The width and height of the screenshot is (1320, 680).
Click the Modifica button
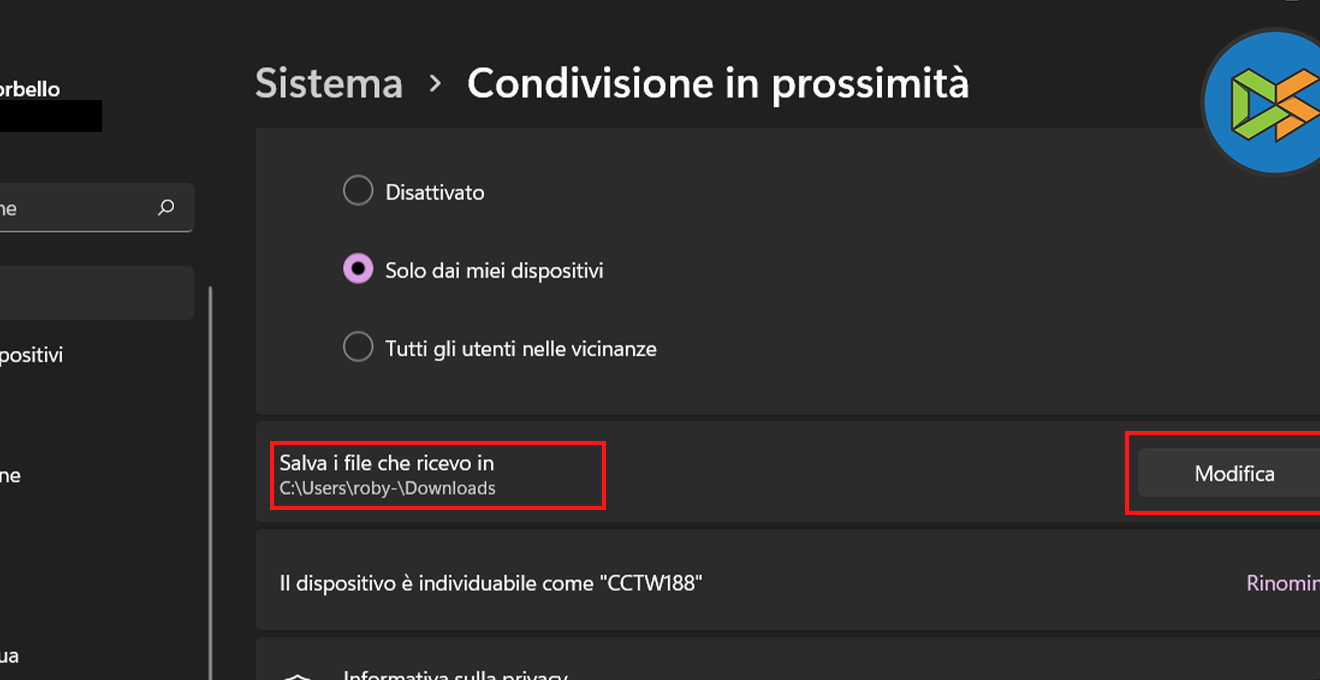pos(1234,474)
